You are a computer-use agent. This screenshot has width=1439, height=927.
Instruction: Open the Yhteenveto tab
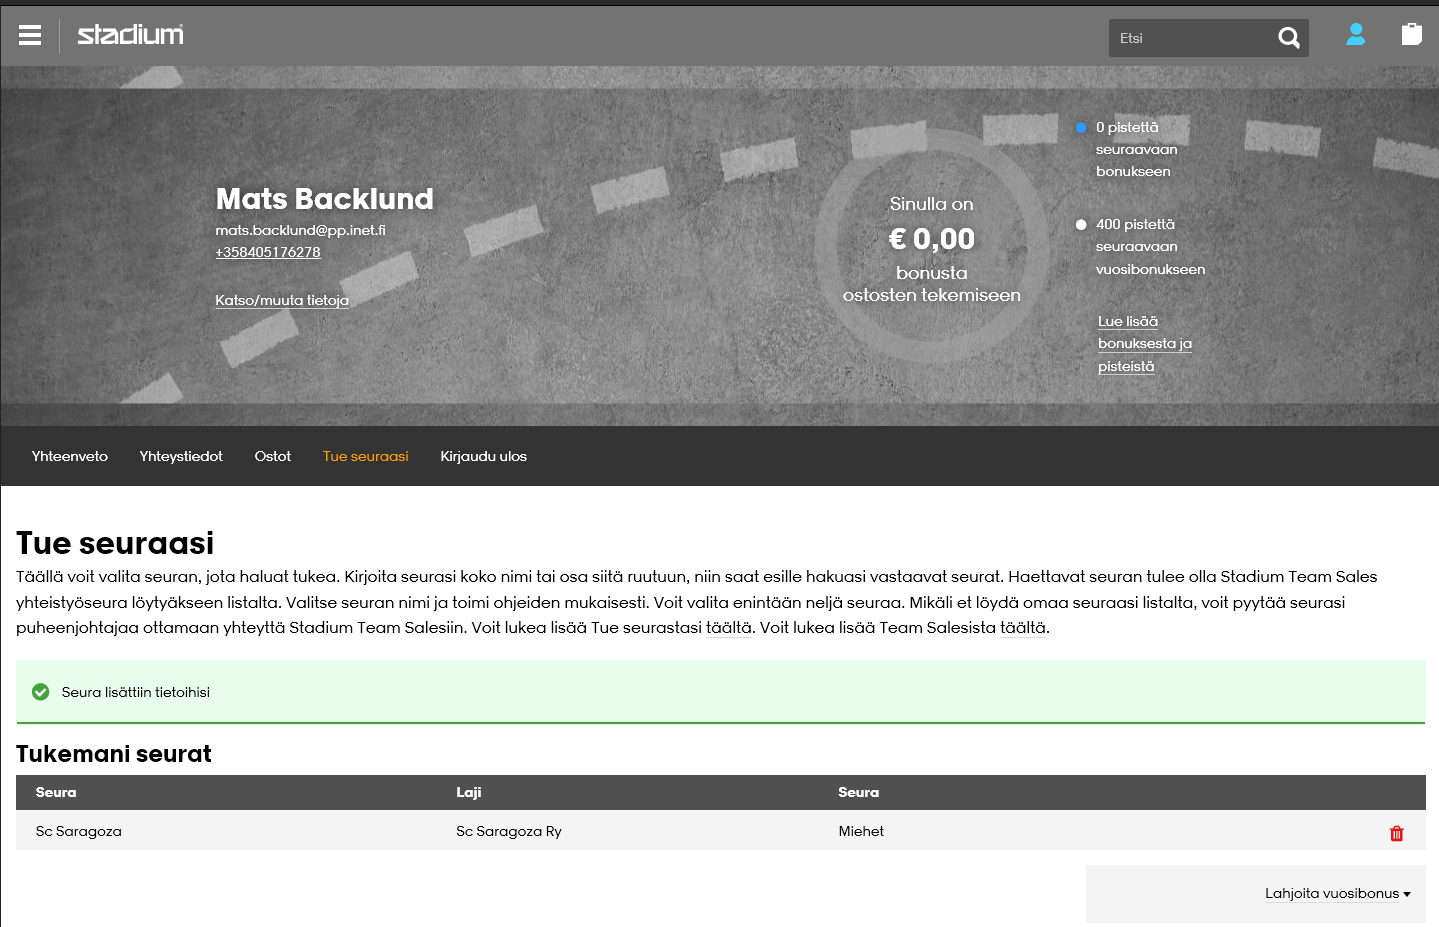pyautogui.click(x=70, y=456)
